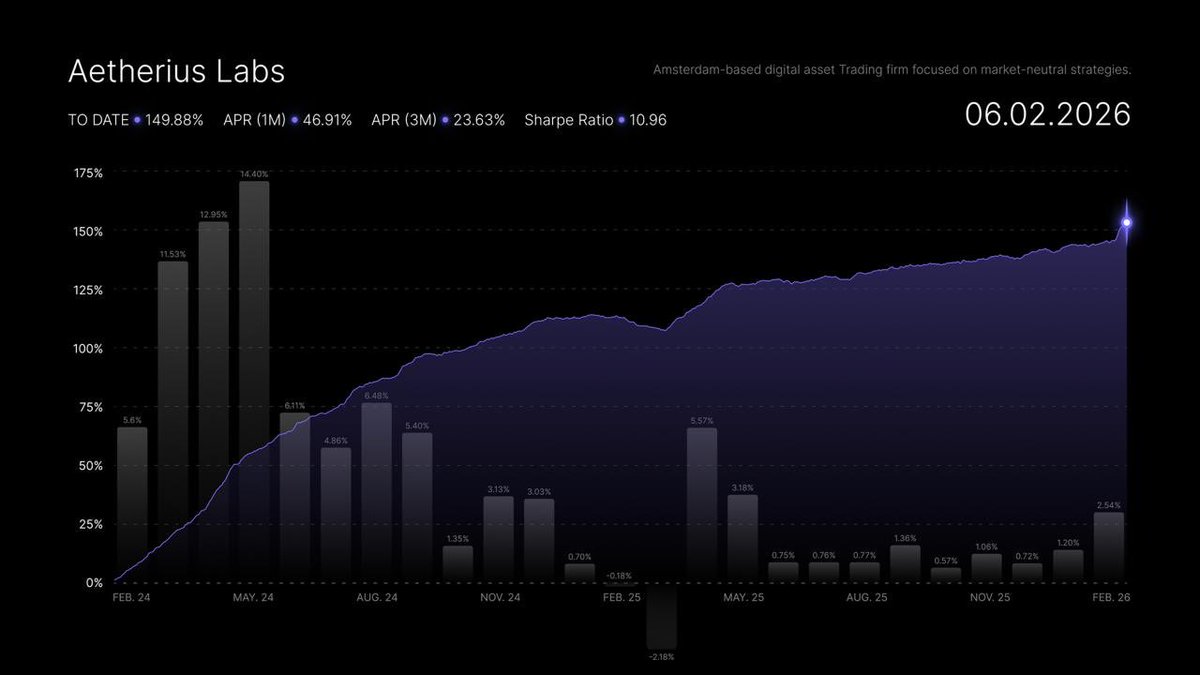Click the 175% y-axis label

pos(88,173)
